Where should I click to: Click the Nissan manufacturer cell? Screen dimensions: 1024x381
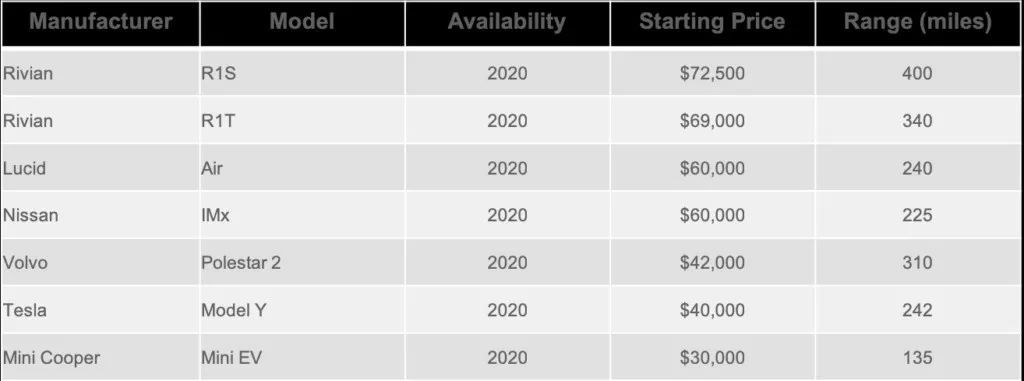pyautogui.click(x=101, y=215)
